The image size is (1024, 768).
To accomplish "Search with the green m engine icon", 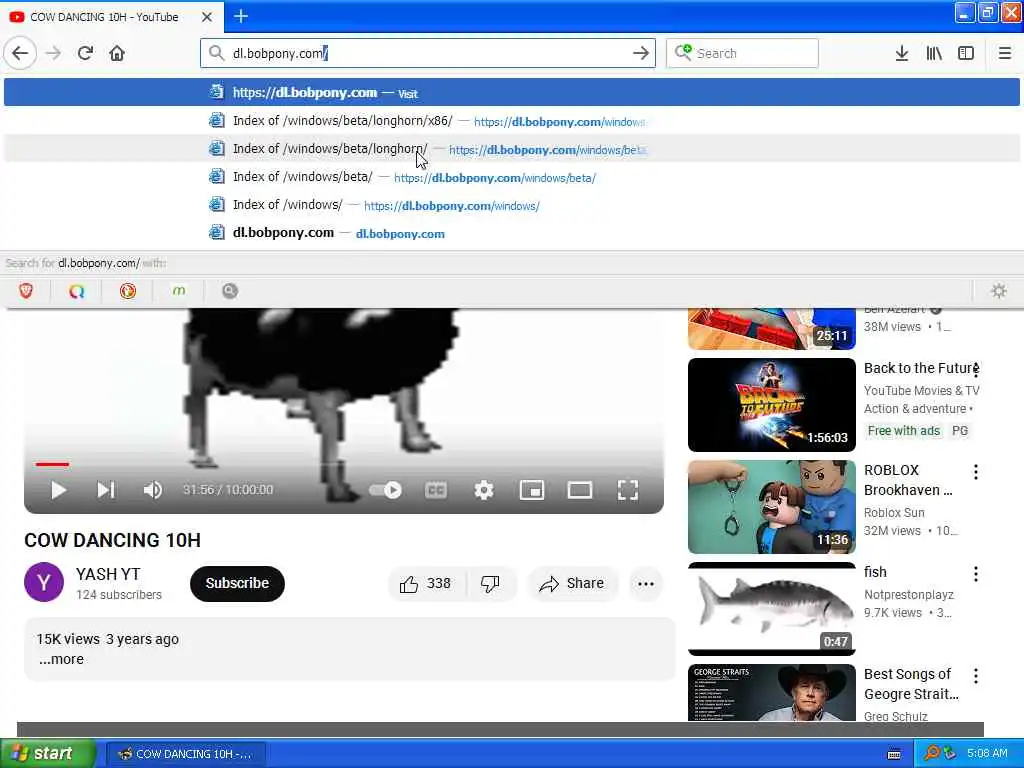I will pos(179,291).
